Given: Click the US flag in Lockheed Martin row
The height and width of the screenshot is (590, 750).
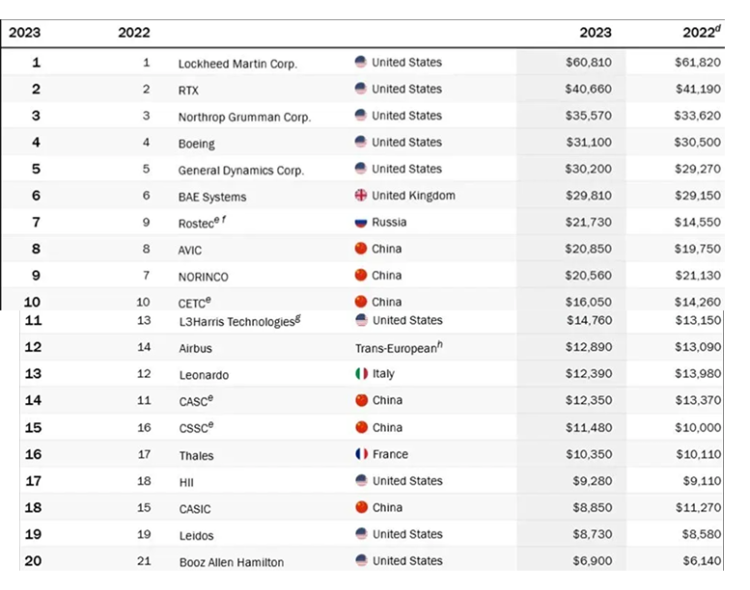Looking at the screenshot, I should coord(361,62).
